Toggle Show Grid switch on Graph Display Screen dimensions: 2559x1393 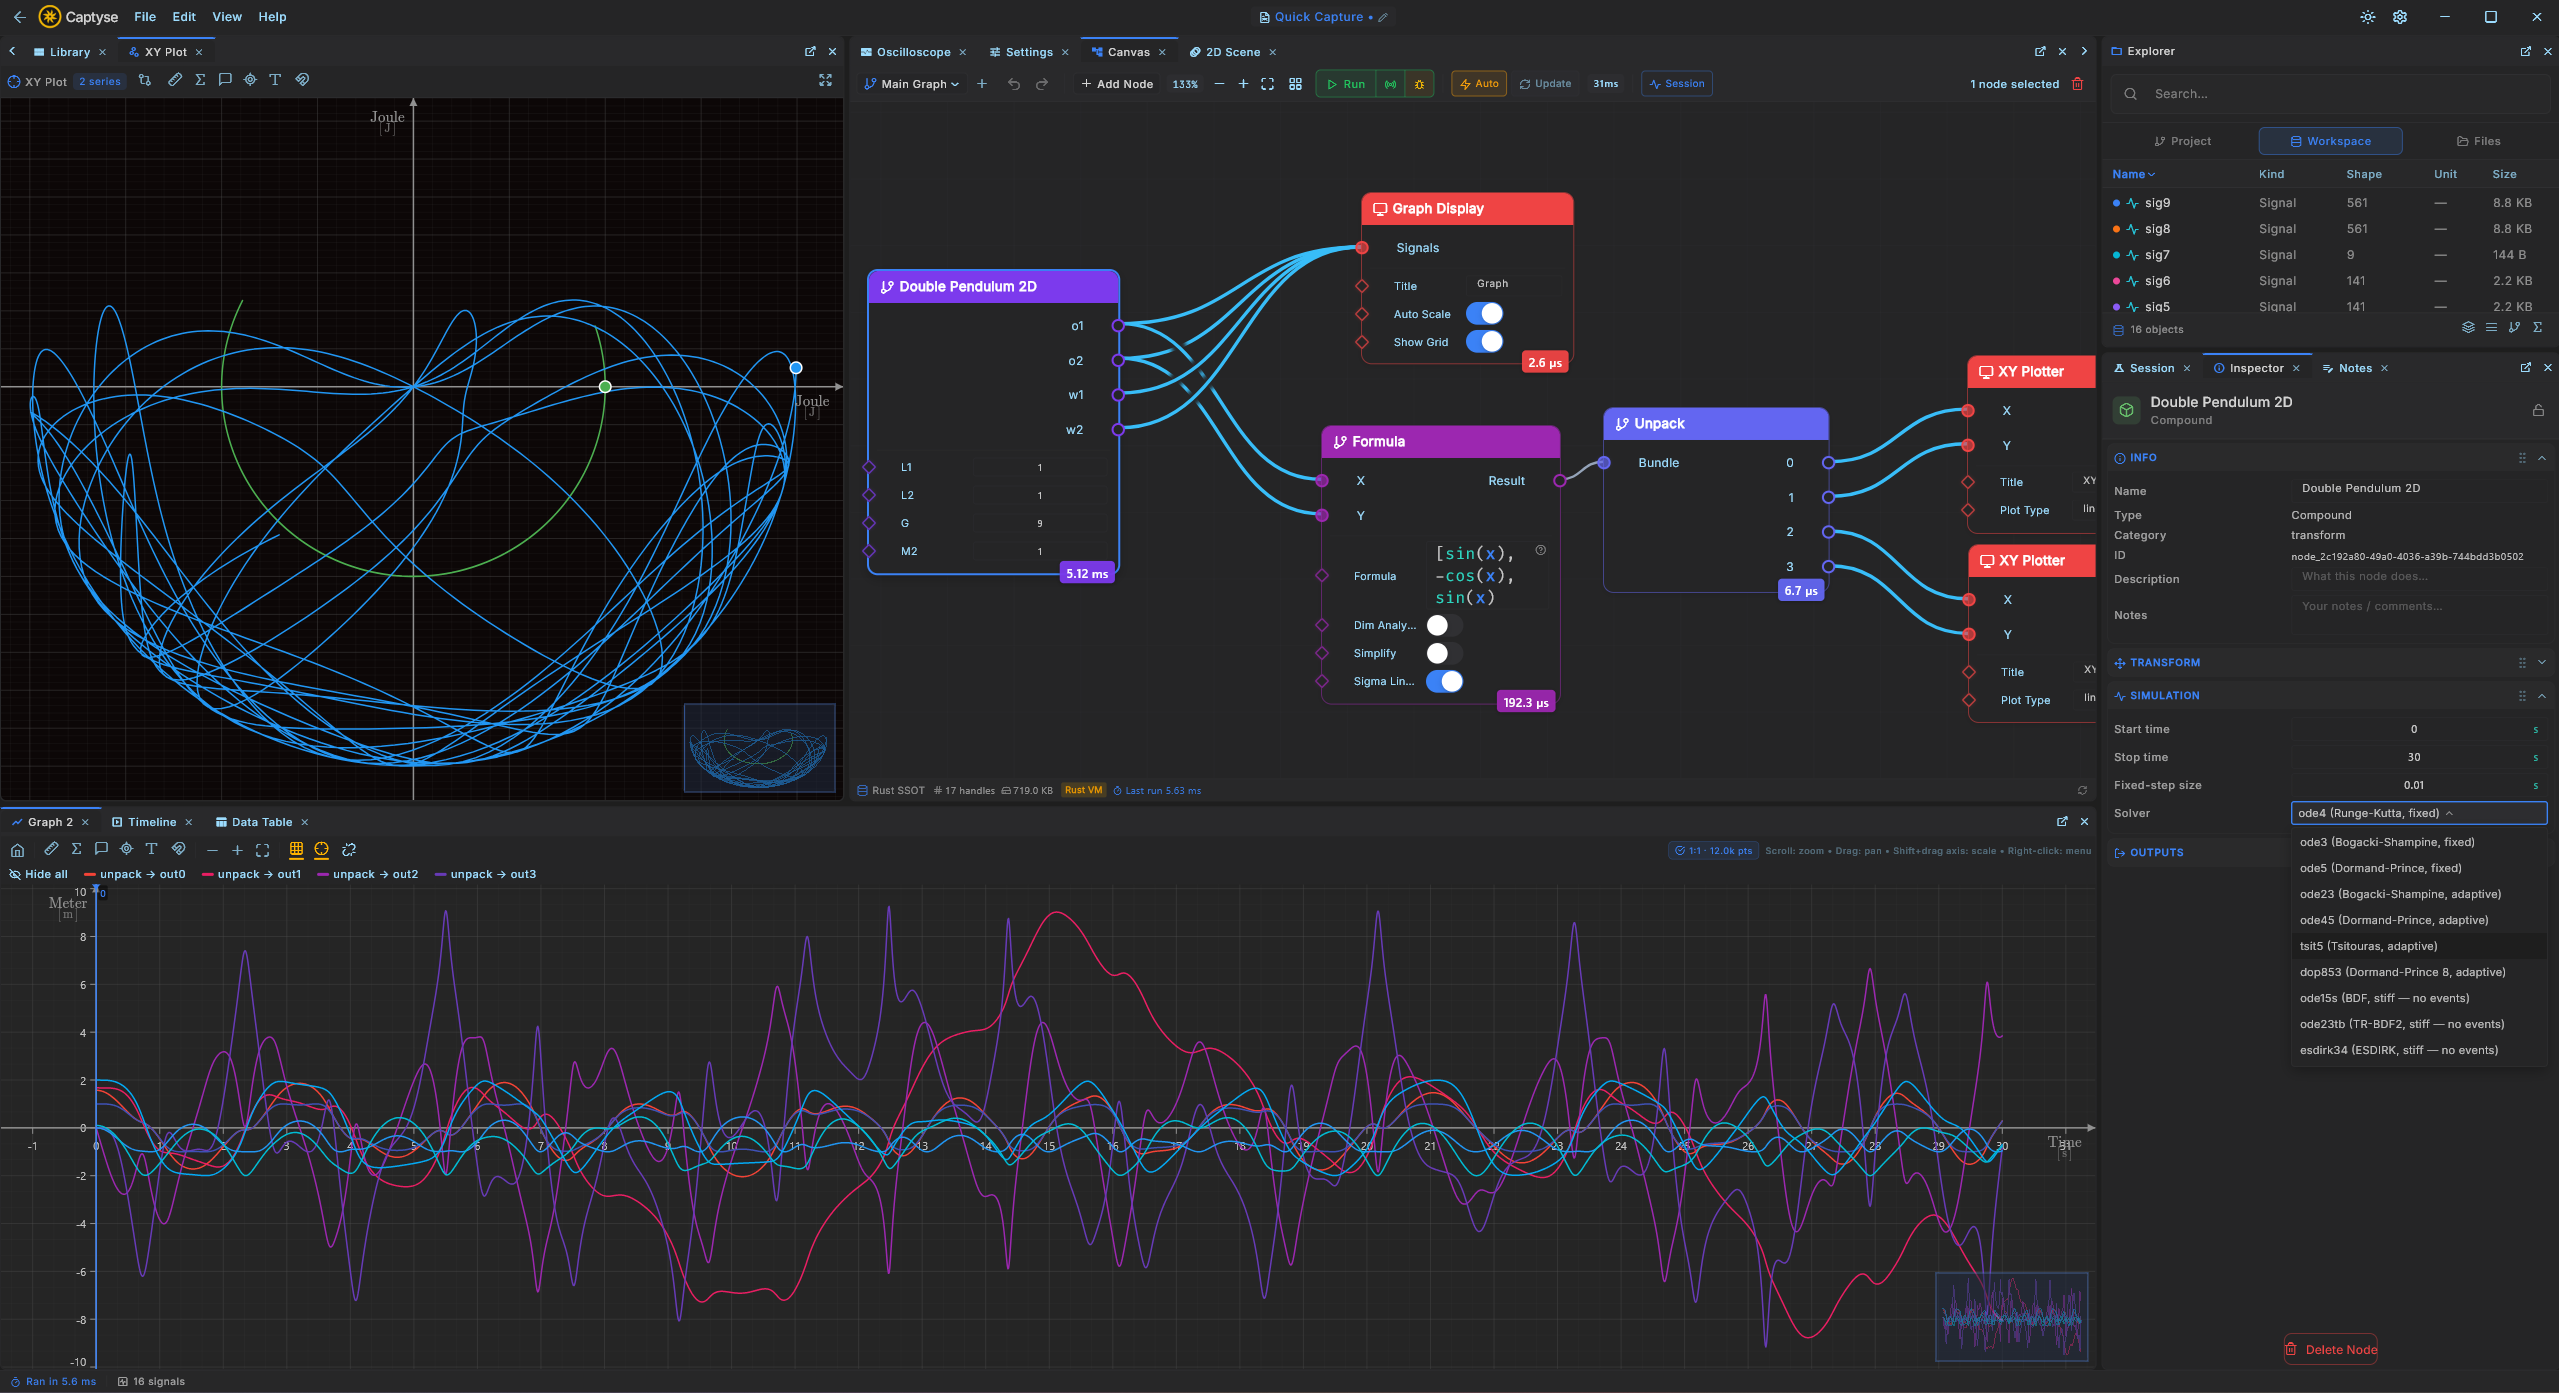[1484, 342]
